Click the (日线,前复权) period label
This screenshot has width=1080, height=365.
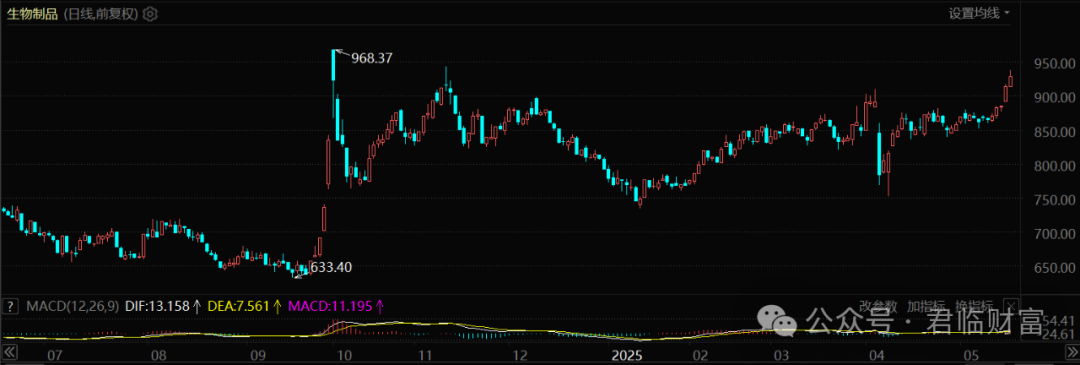[x=102, y=14]
